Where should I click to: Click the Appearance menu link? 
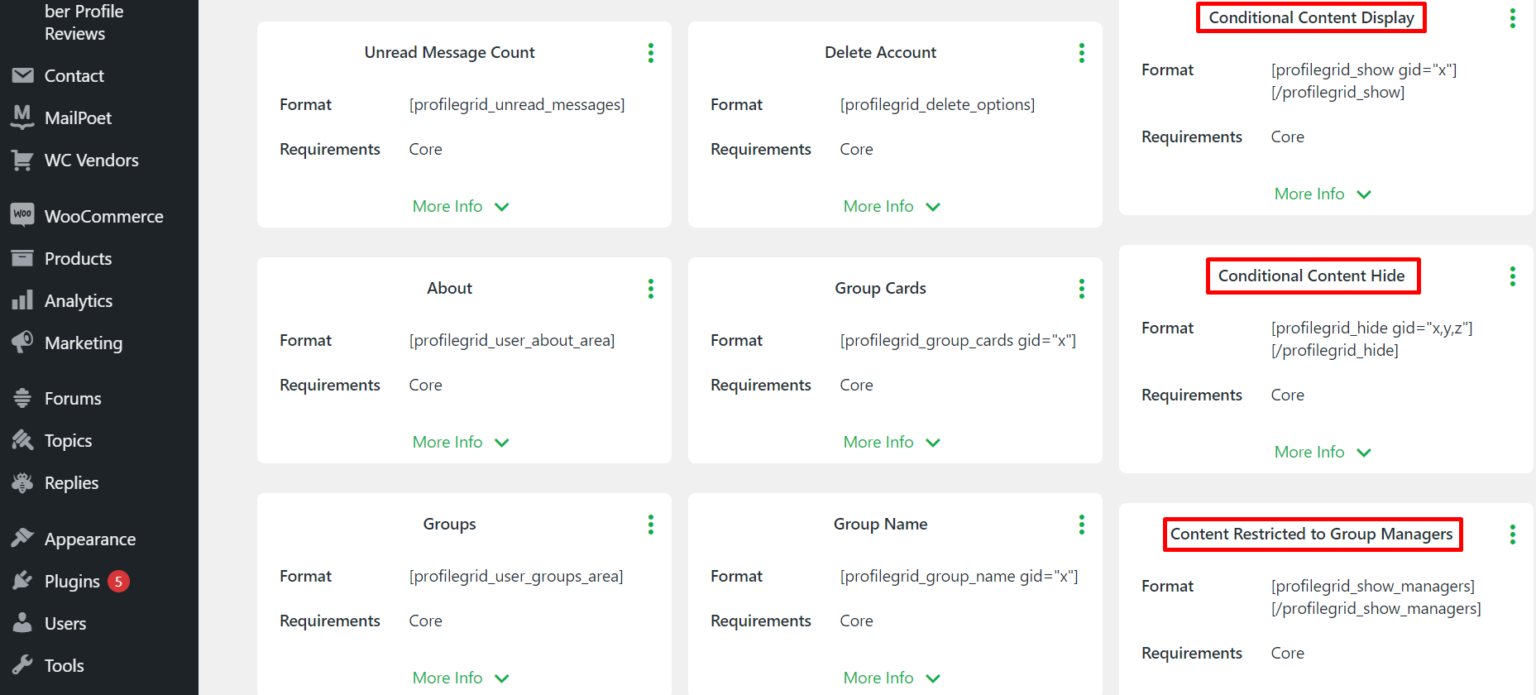pos(90,539)
